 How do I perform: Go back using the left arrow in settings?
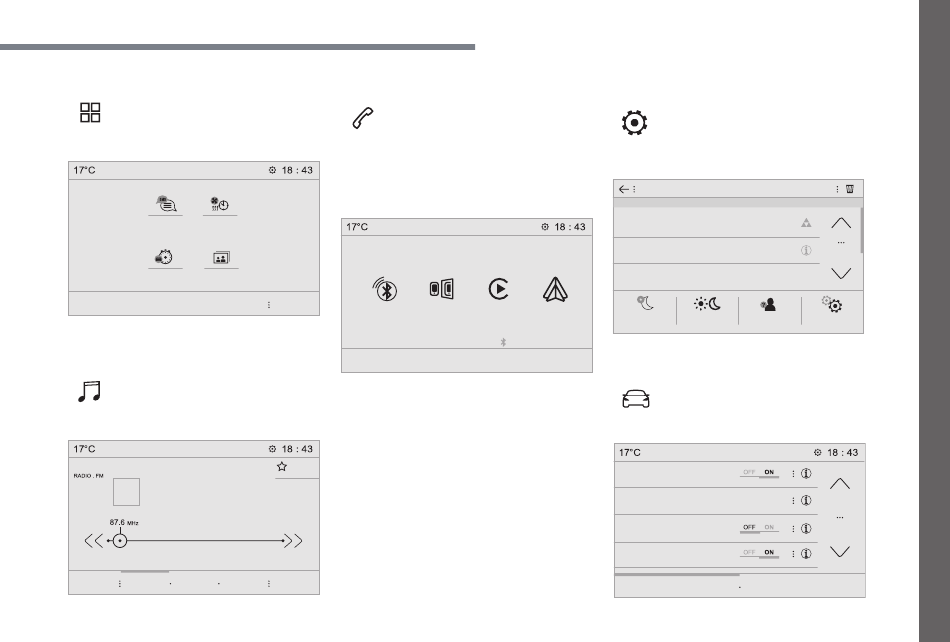[x=623, y=189]
